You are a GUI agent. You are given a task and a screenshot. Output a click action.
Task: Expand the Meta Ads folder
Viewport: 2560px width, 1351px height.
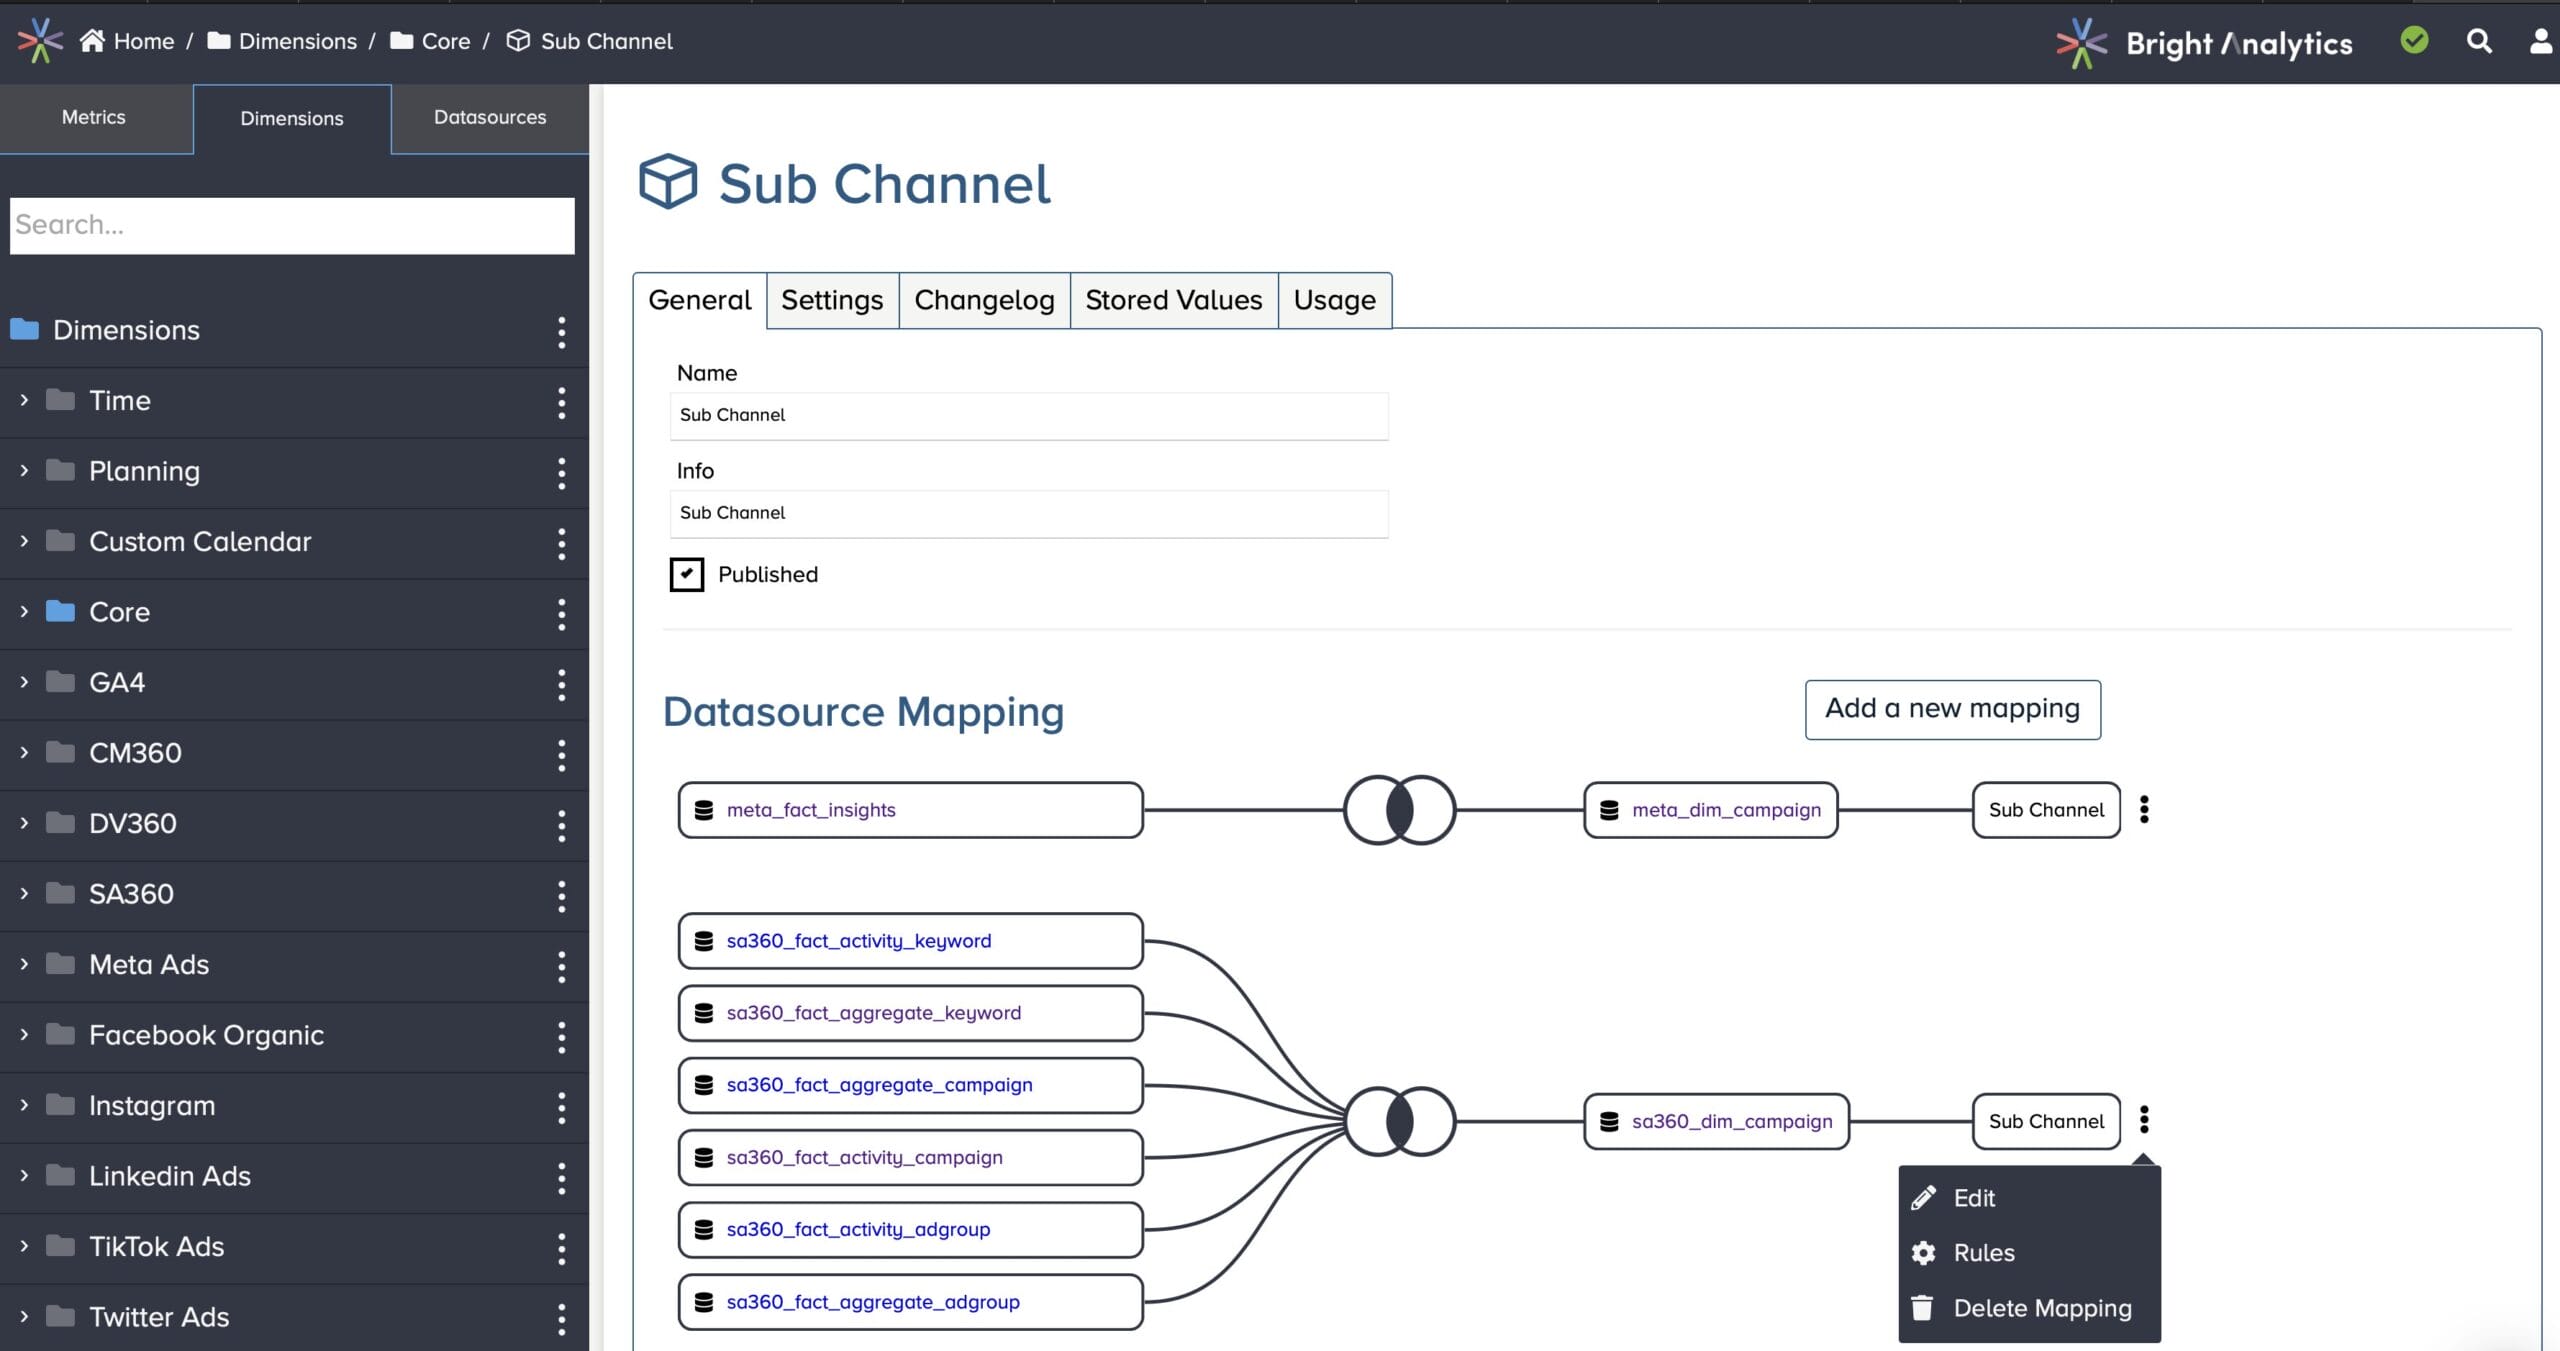pos(23,964)
